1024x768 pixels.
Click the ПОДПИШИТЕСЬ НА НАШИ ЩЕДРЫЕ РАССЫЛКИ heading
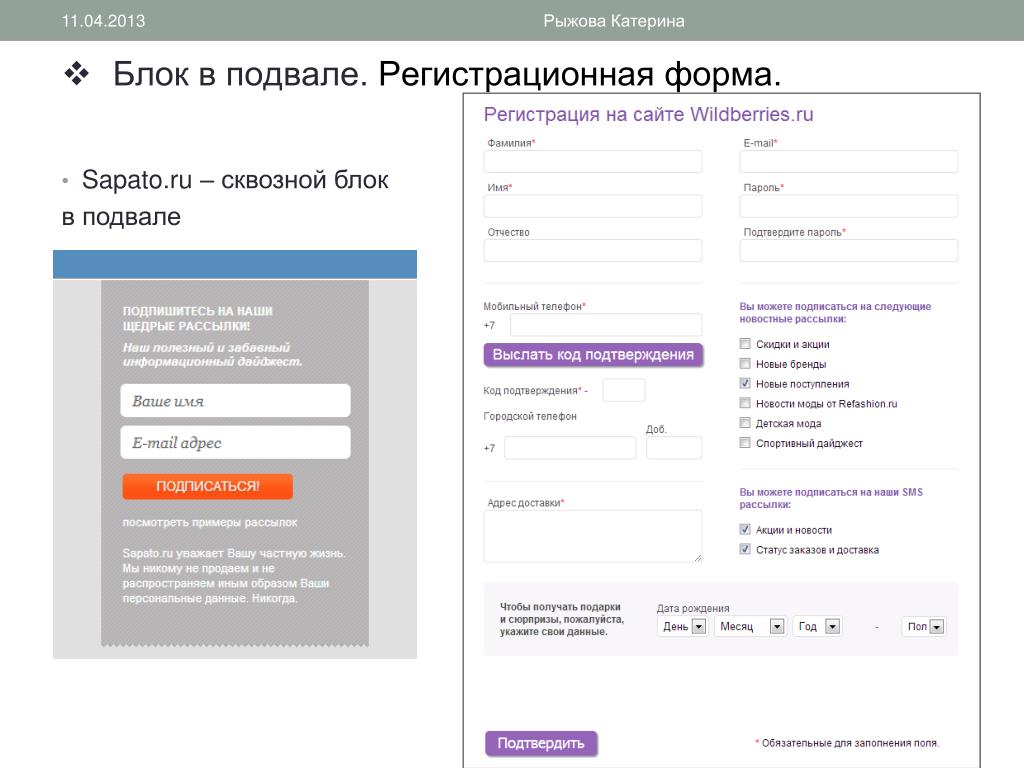(x=198, y=319)
